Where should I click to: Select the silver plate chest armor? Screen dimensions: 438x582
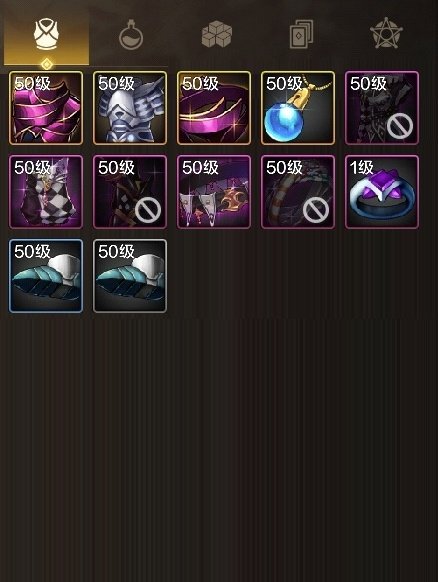[x=130, y=108]
